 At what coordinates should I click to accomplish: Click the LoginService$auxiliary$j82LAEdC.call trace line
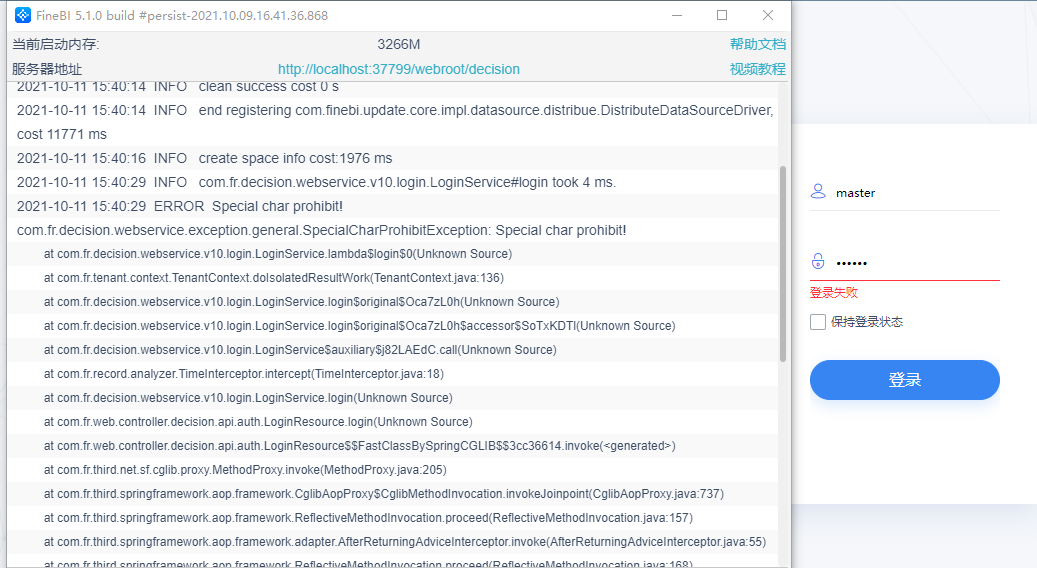pos(300,350)
